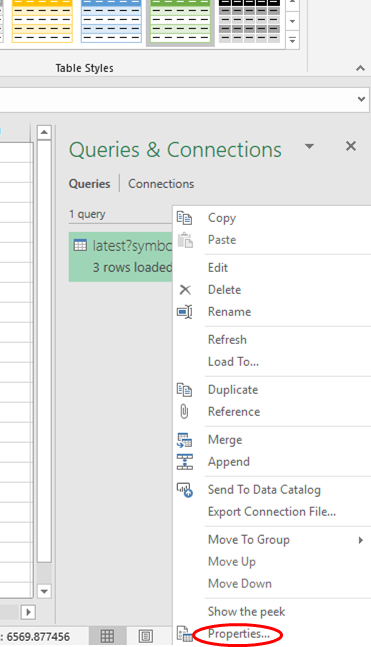Click the Properties icon
This screenshot has height=647, width=371.
coord(184,633)
